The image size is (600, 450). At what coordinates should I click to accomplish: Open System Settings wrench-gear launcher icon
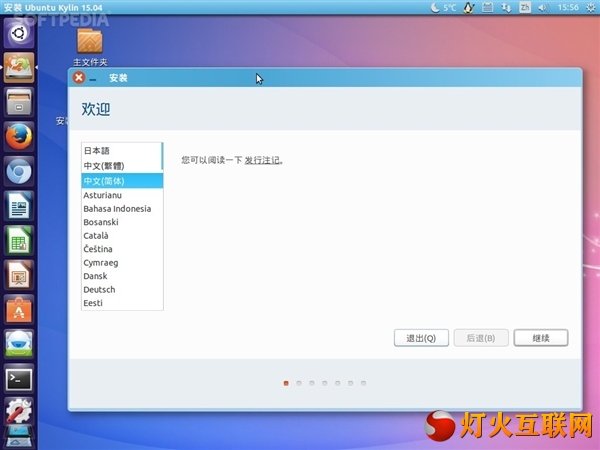(19, 411)
